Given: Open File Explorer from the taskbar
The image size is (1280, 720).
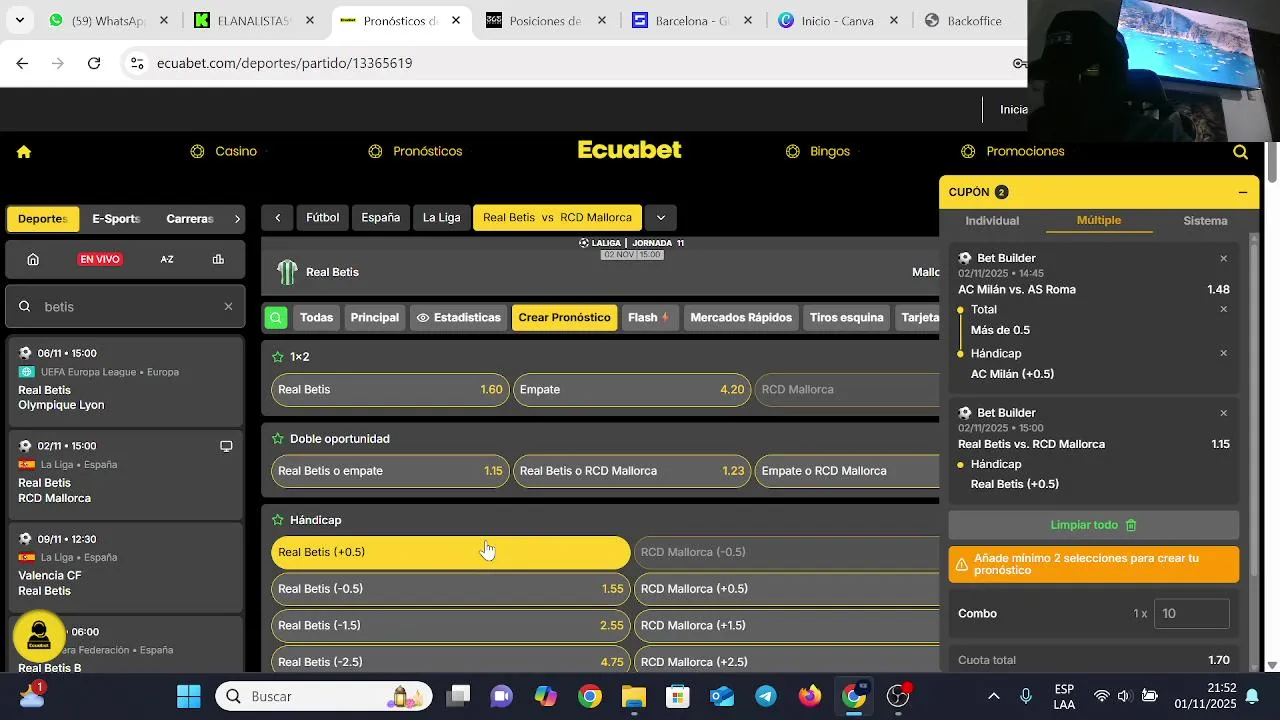Looking at the screenshot, I should pos(634,696).
